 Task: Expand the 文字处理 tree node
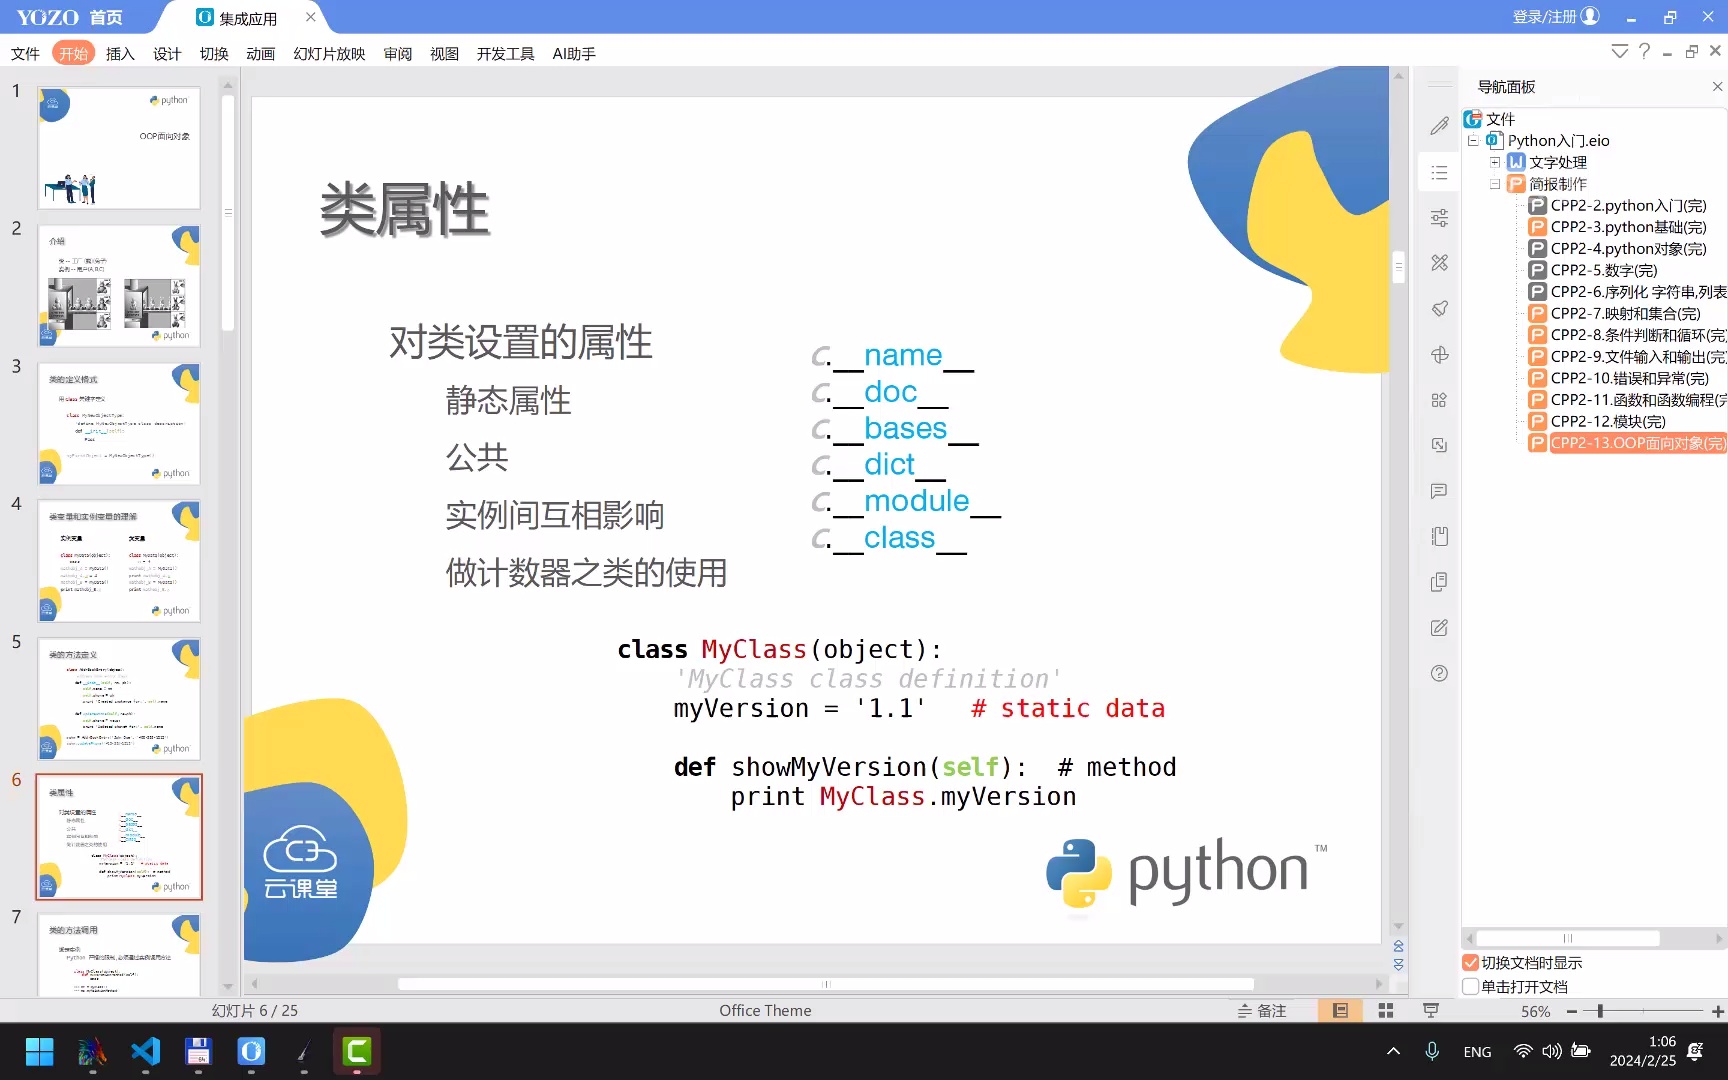tap(1495, 162)
